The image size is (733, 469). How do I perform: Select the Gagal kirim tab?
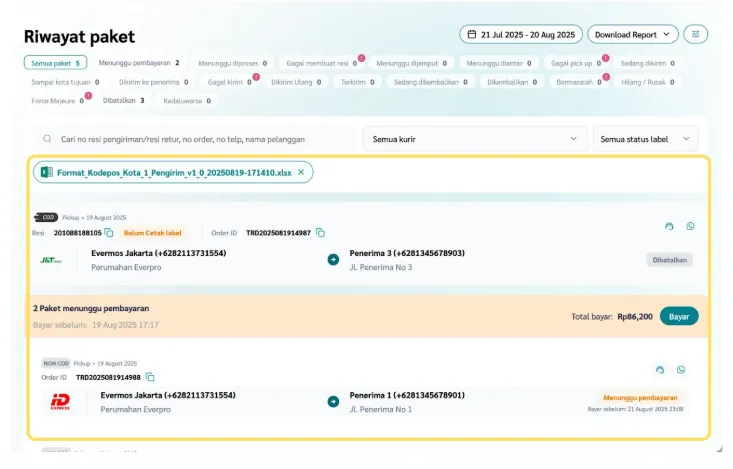pyautogui.click(x=228, y=82)
